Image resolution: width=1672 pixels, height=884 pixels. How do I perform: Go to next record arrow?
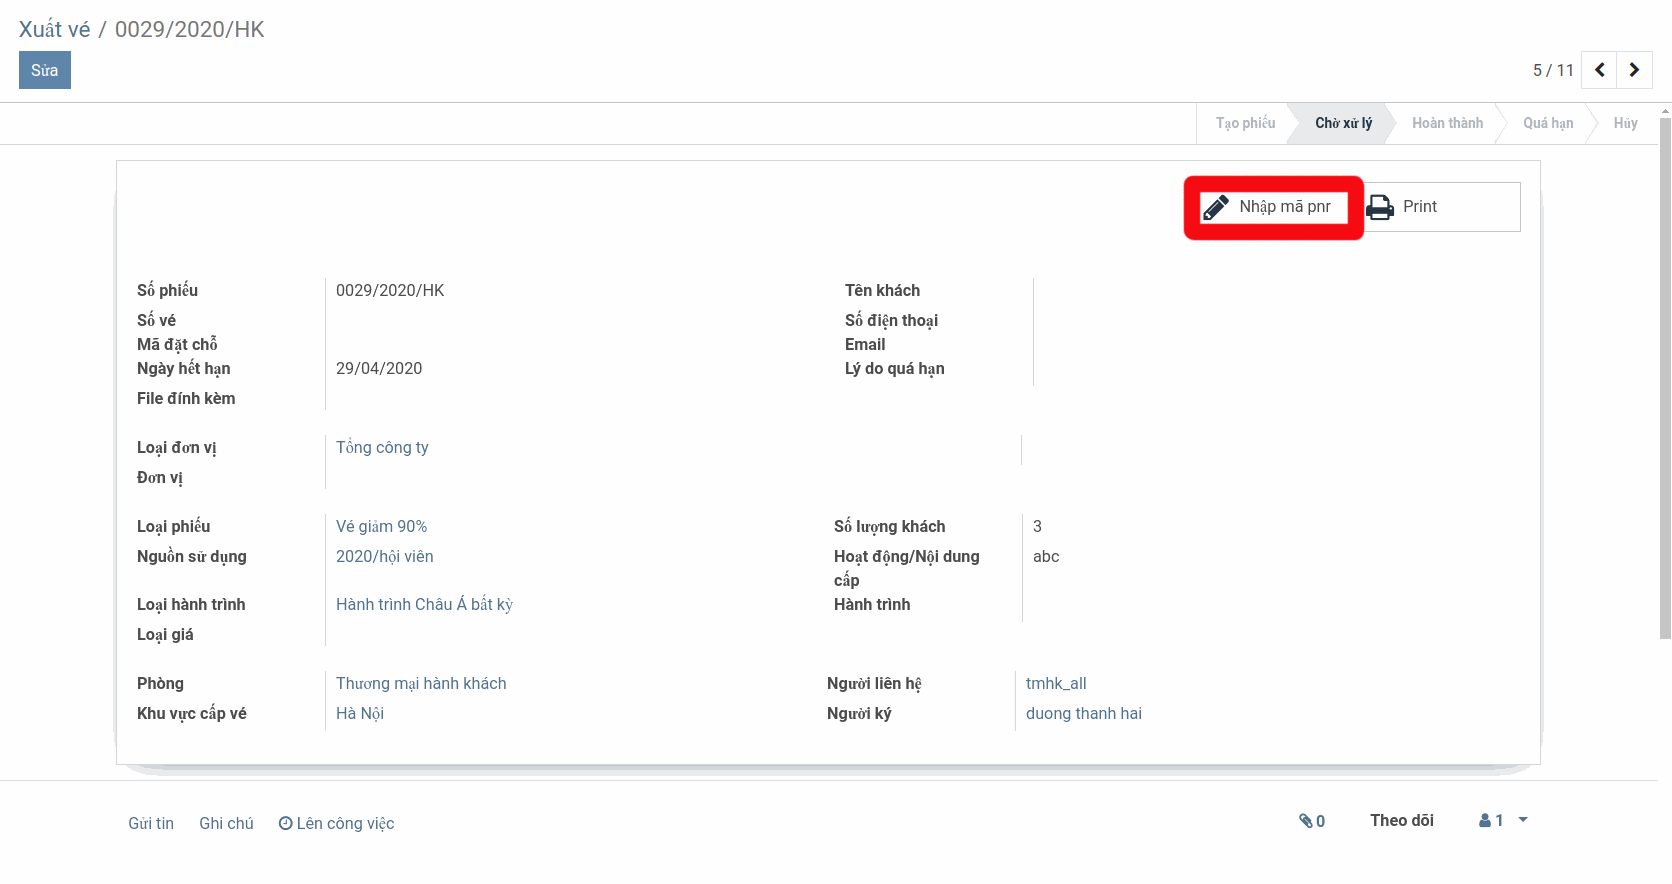[x=1634, y=70]
